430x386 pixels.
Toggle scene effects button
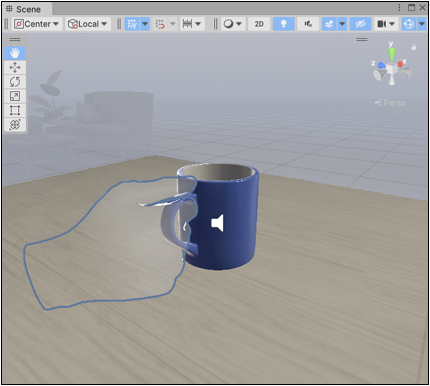click(329, 24)
